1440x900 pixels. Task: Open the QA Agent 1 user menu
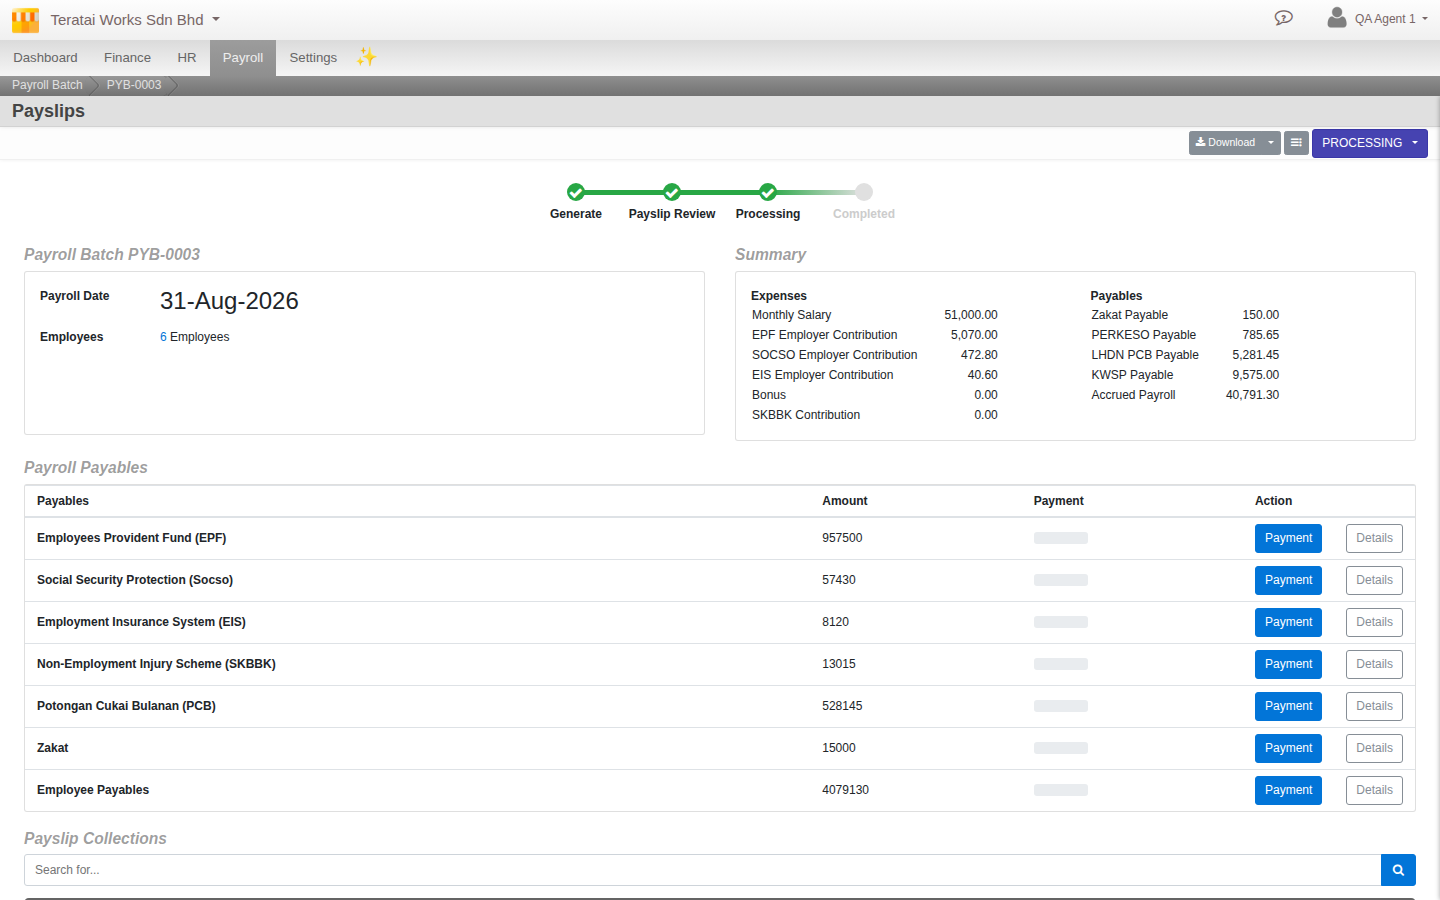coord(1391,19)
